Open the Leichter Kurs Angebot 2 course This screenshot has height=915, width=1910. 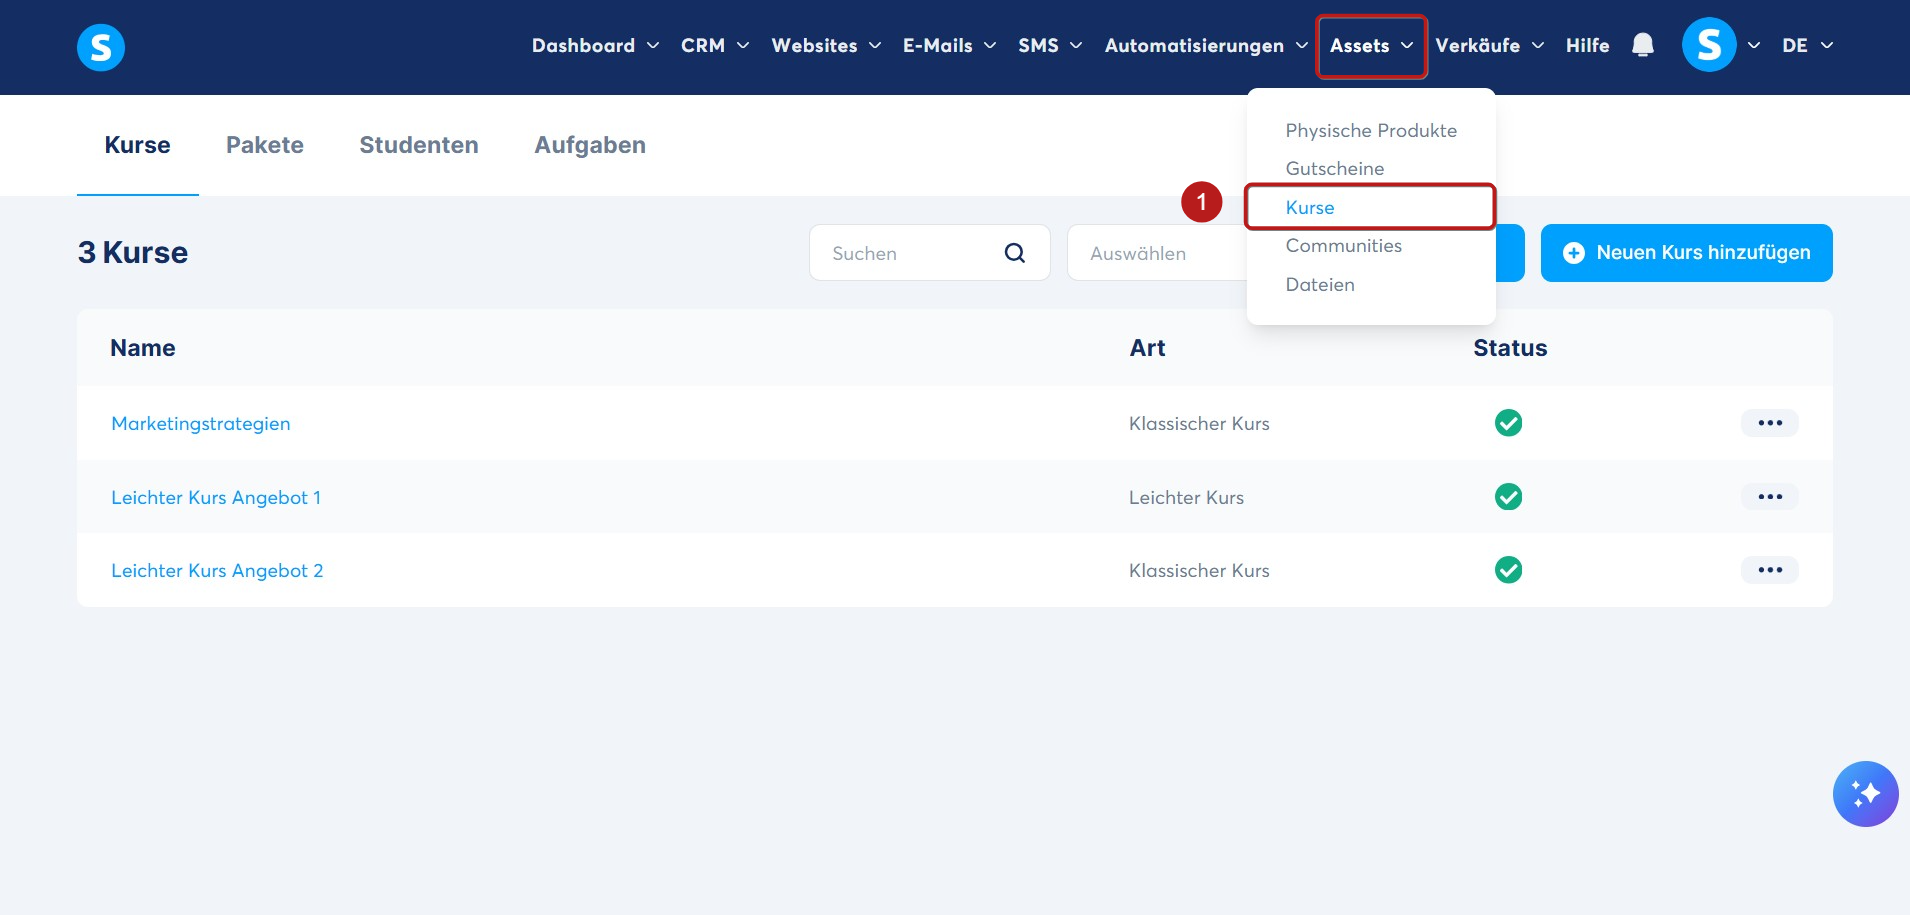pyautogui.click(x=217, y=571)
